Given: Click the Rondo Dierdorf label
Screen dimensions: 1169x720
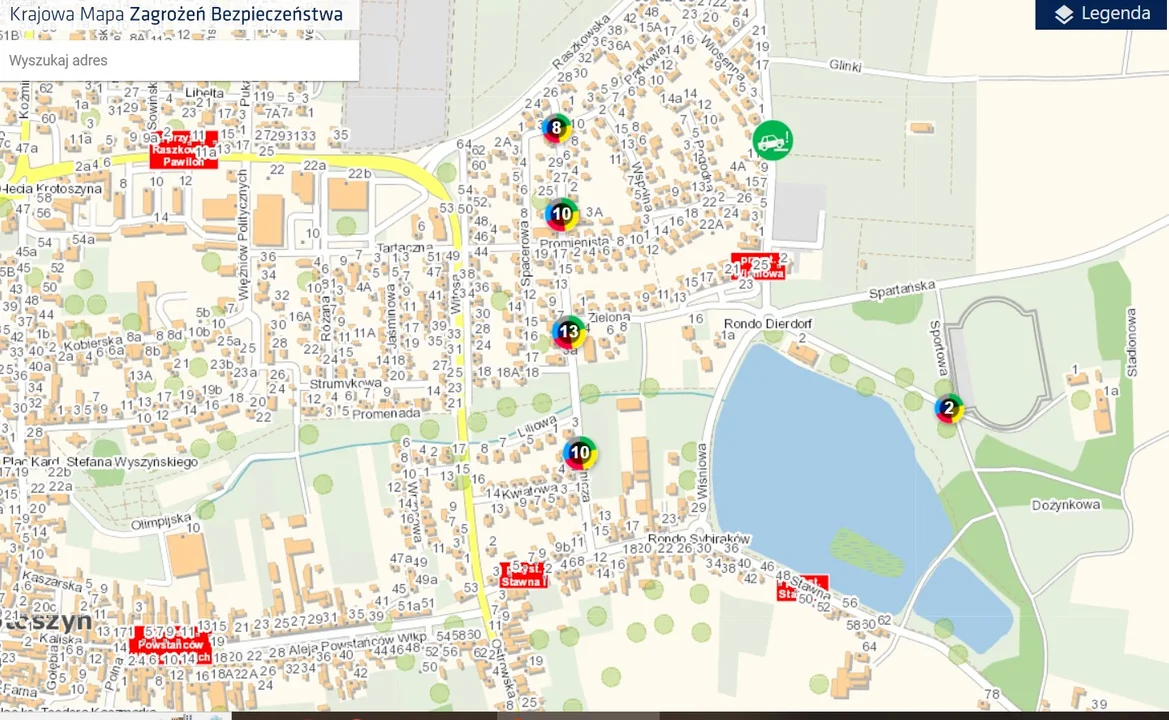Looking at the screenshot, I should (768, 323).
